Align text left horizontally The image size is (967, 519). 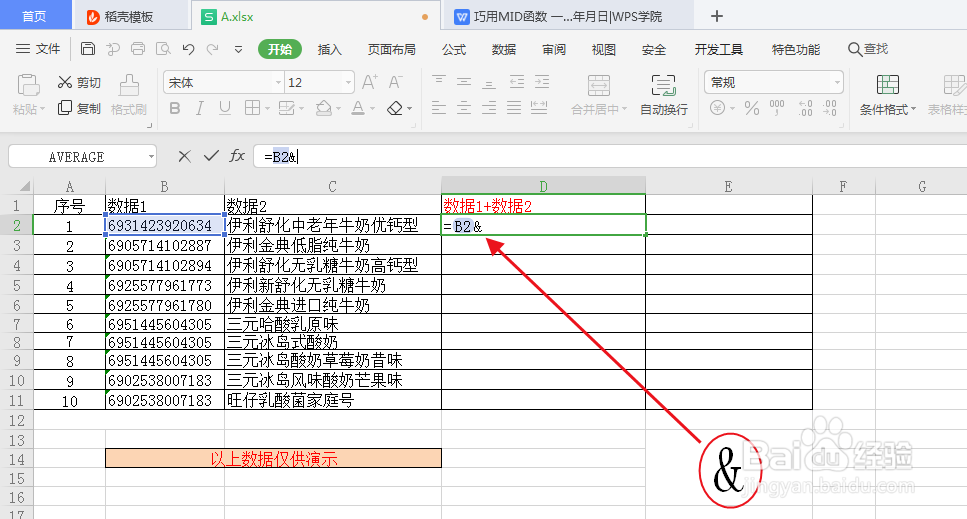click(x=439, y=108)
